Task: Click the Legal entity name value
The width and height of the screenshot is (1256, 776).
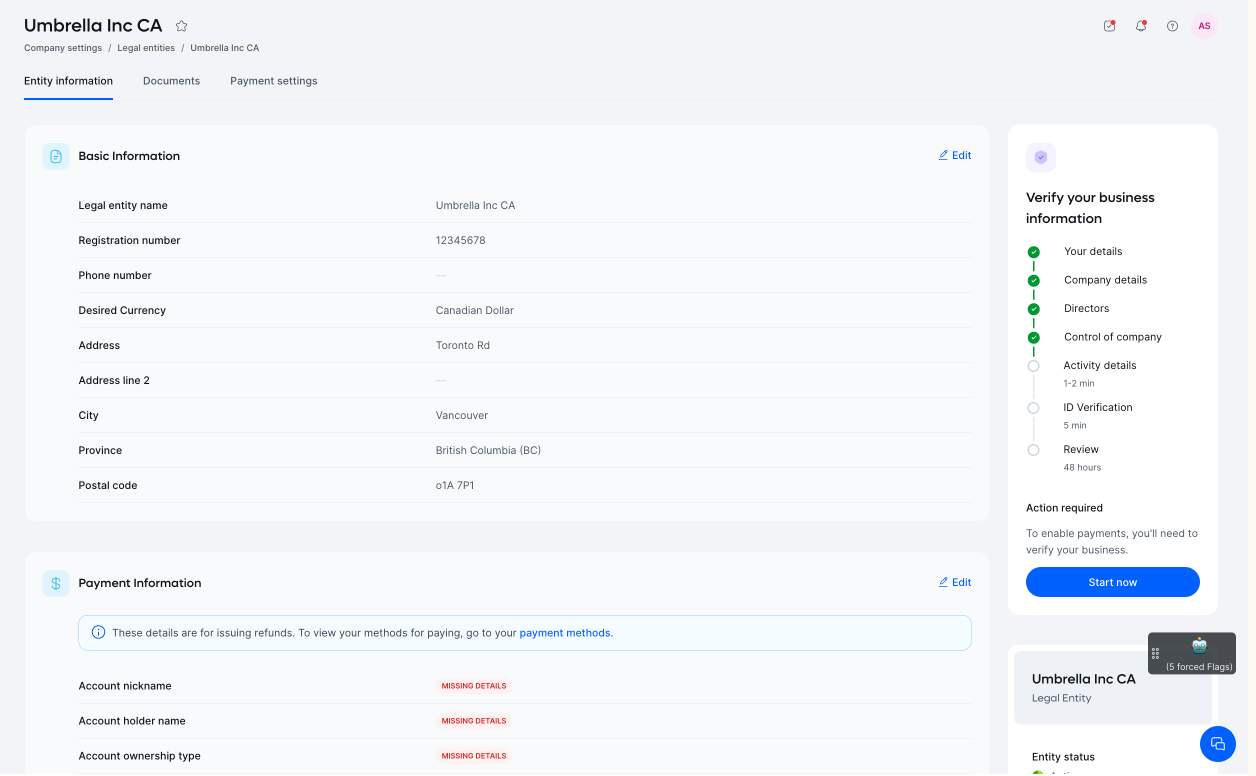Action: coord(475,205)
